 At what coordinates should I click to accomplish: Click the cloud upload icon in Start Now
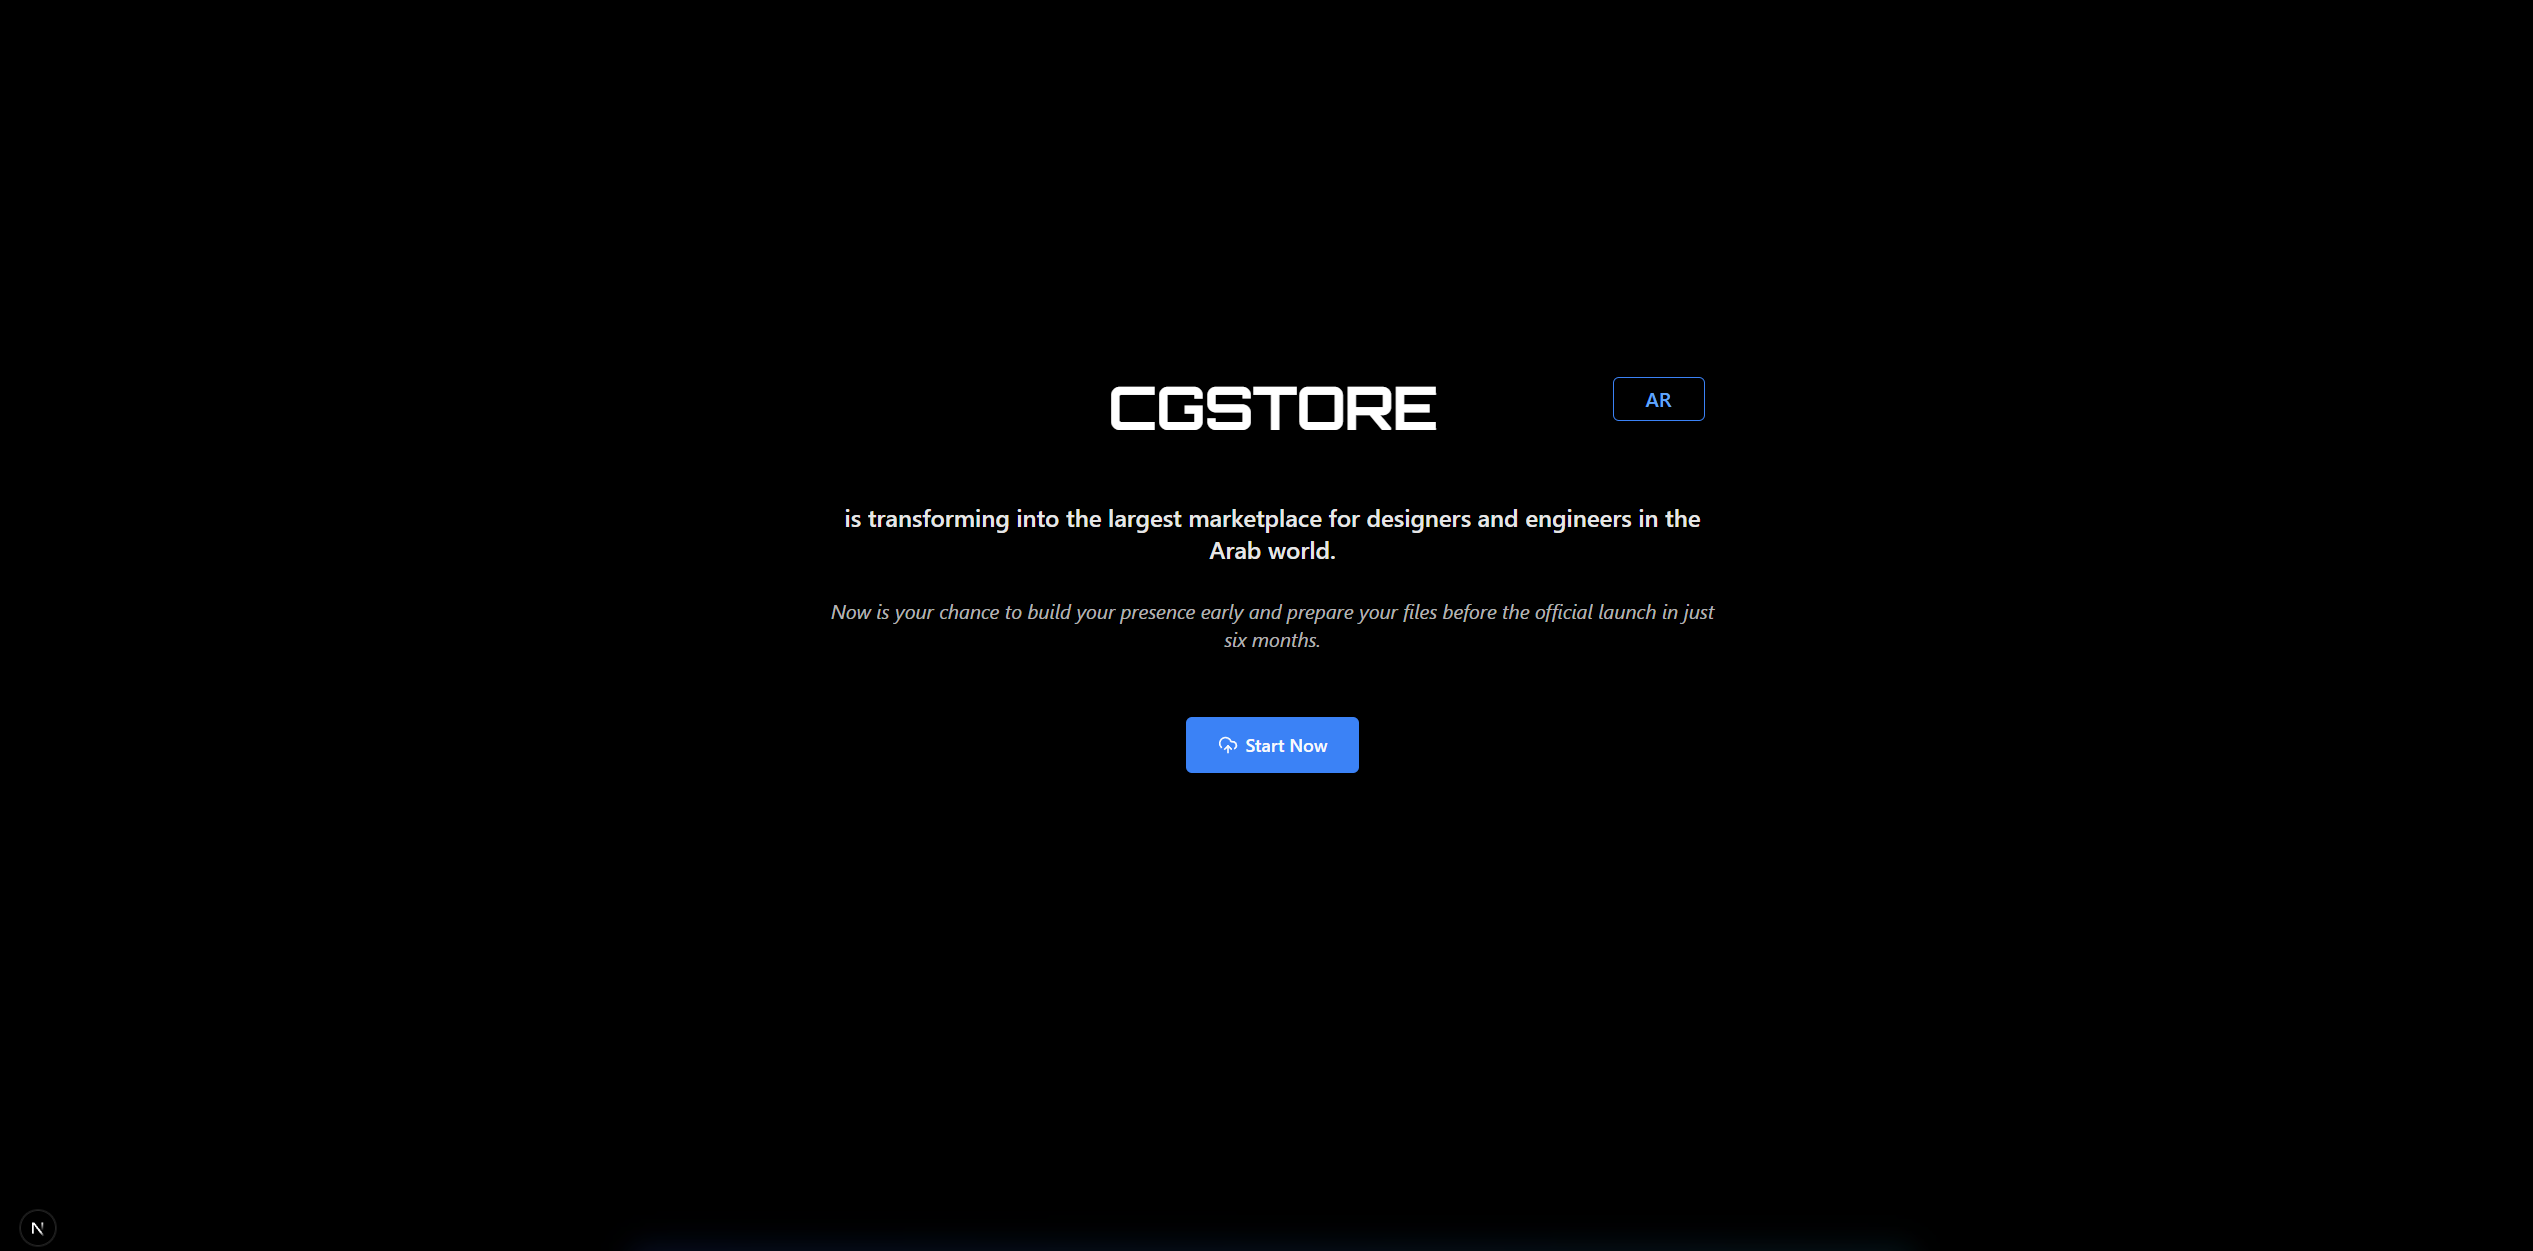[1227, 745]
